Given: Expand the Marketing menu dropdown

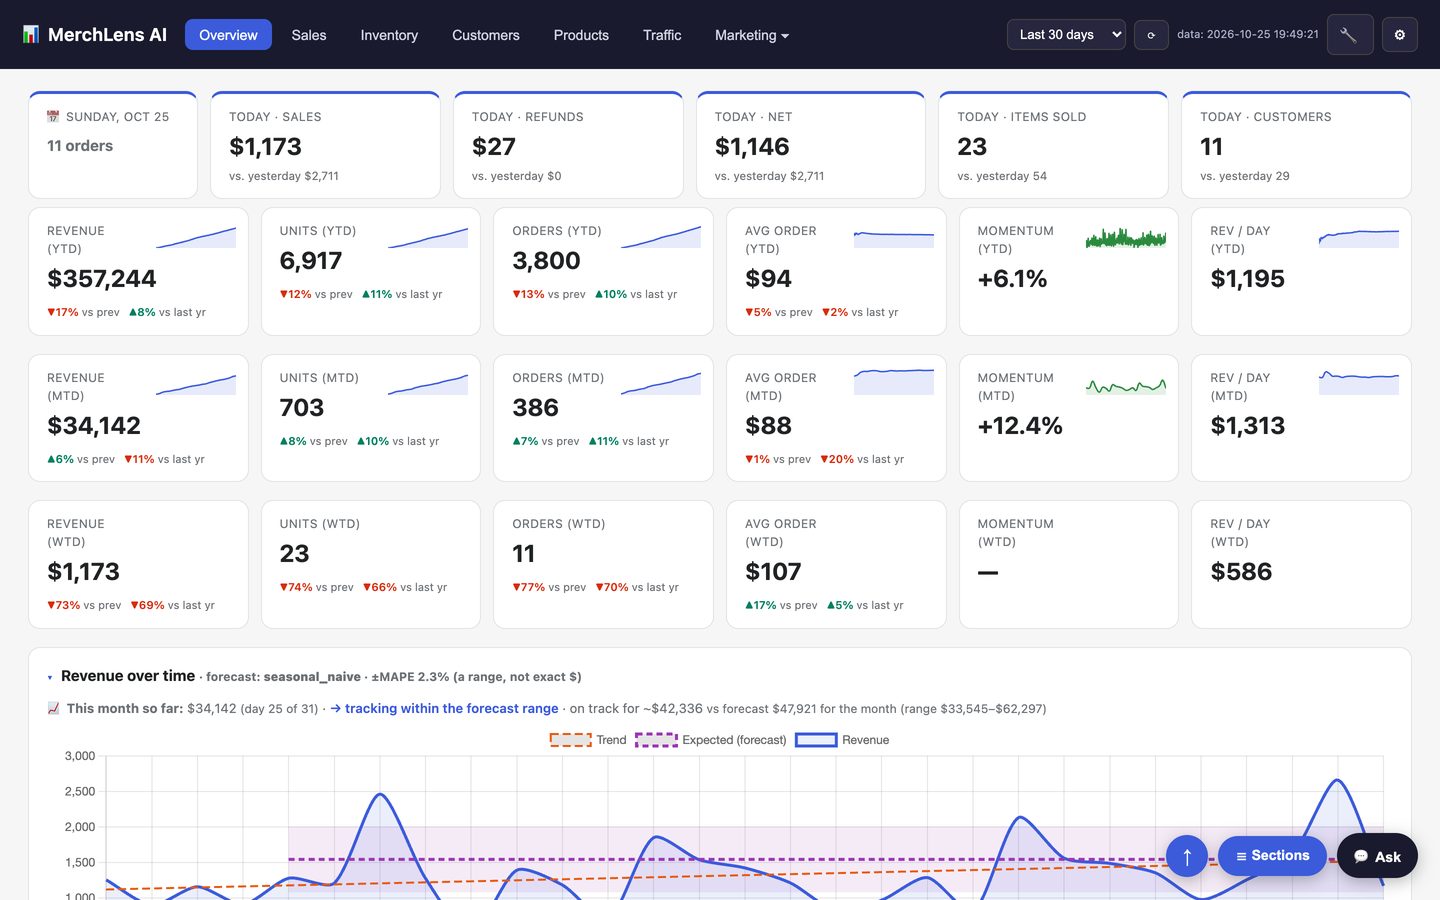Looking at the screenshot, I should coord(752,35).
